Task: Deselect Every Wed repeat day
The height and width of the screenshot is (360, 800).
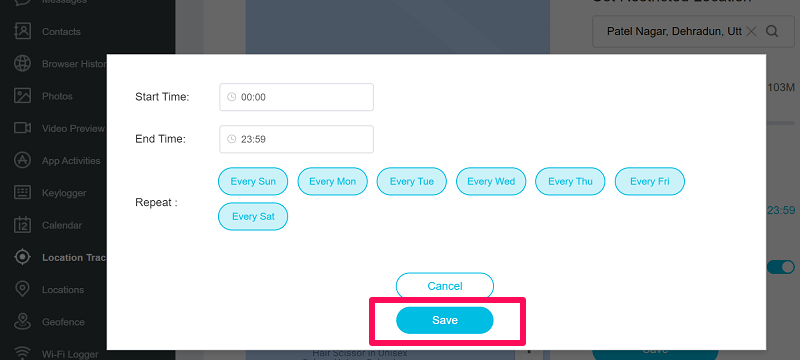Action: point(491,182)
